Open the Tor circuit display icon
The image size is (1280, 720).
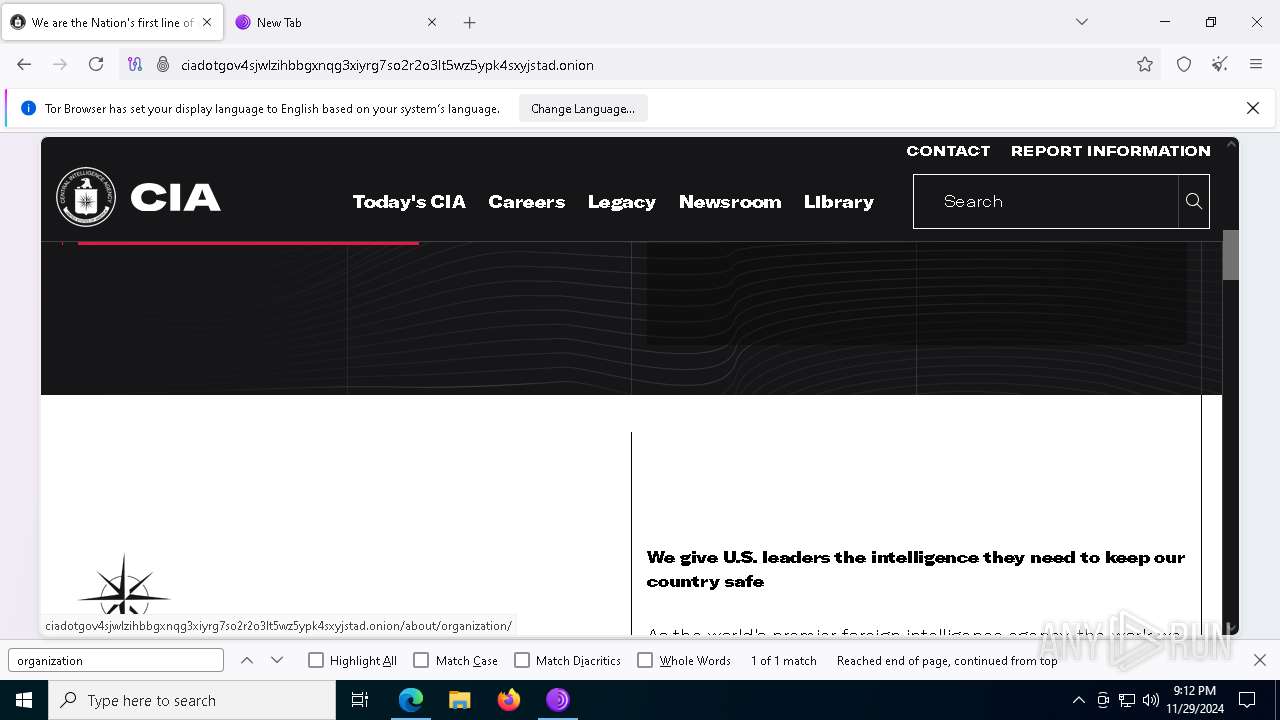coord(135,64)
